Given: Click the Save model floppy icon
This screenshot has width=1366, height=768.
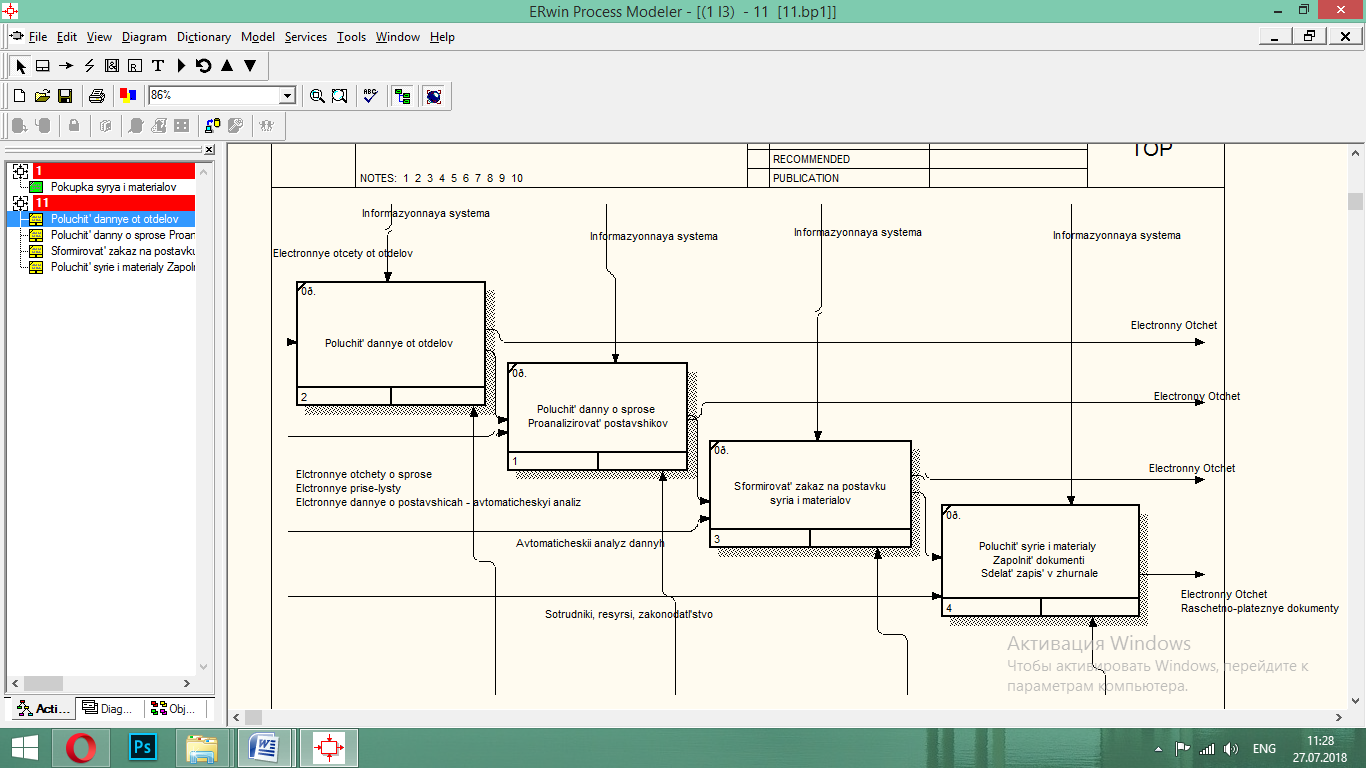Looking at the screenshot, I should pyautogui.click(x=65, y=96).
